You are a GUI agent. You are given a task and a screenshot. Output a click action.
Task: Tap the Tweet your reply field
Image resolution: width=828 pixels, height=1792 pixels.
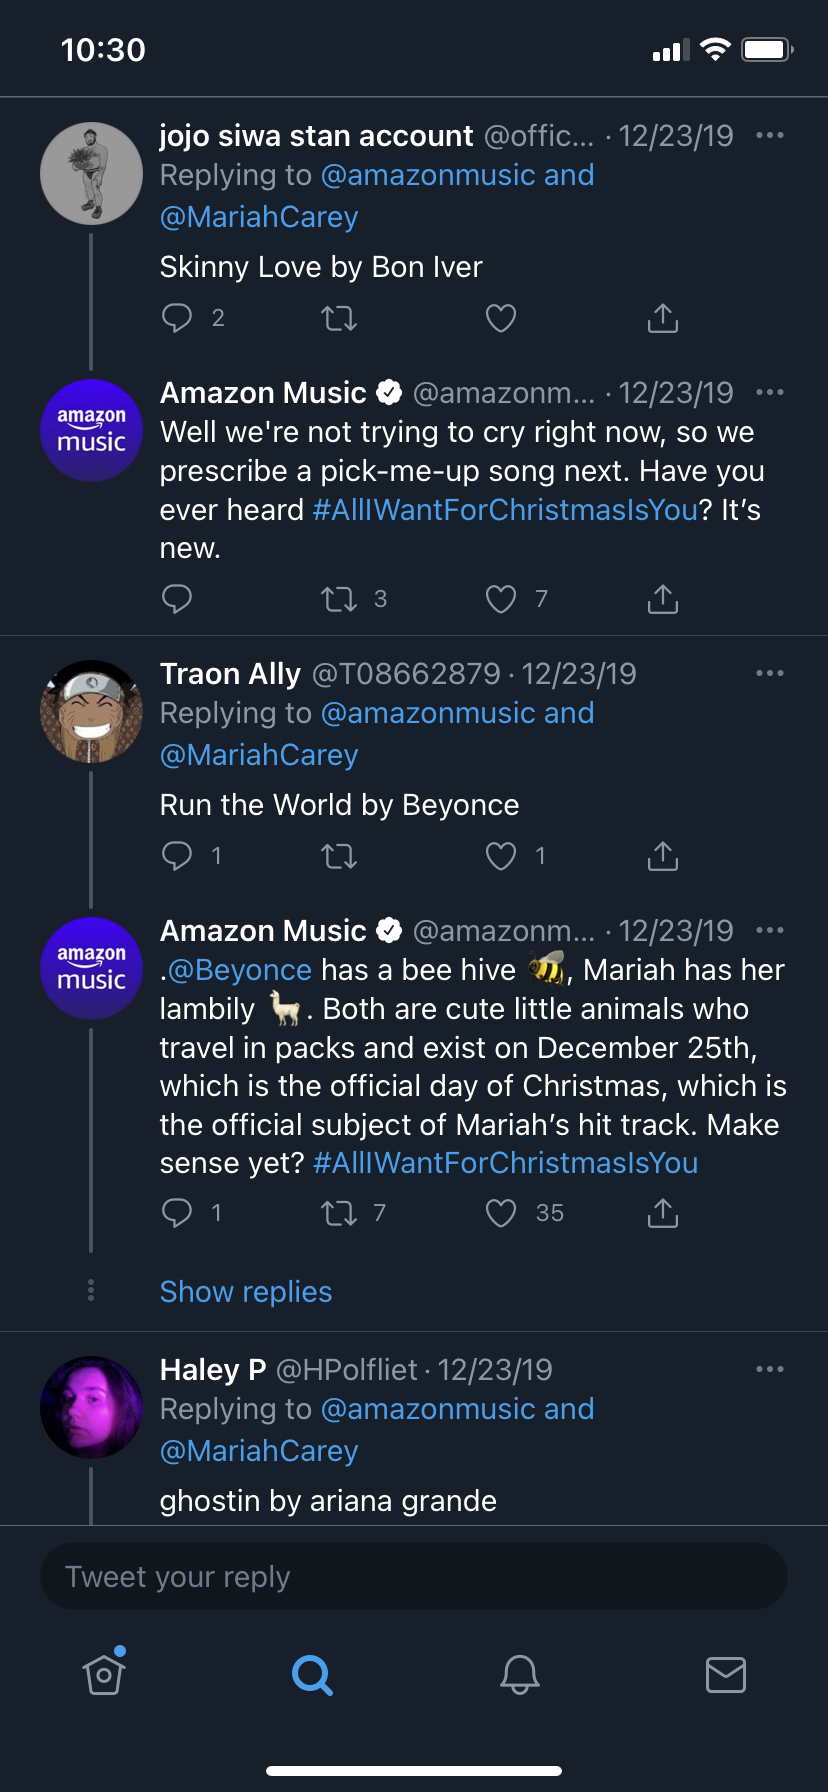click(414, 1577)
